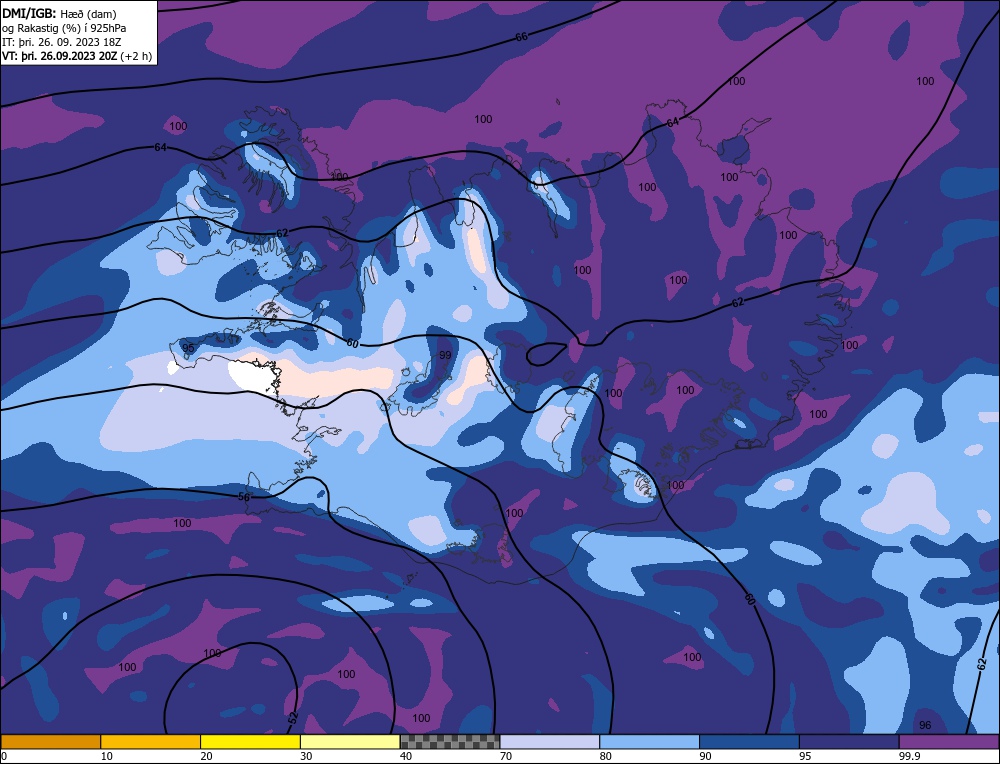Click the lavender 70–80 legend swatch
The image size is (1000, 764).
tap(550, 742)
